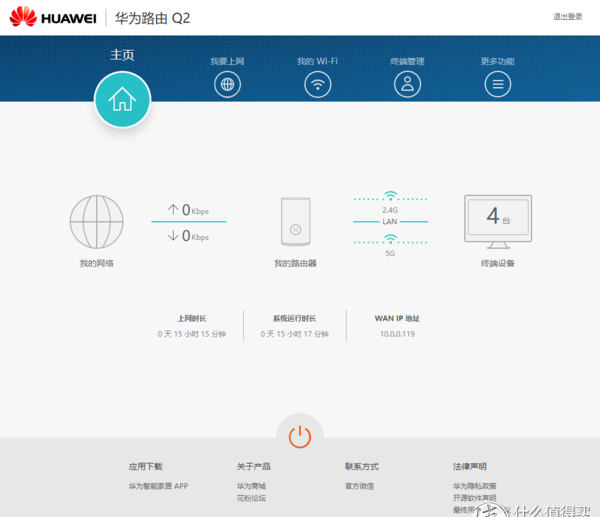Open the 官方微信 link

pyautogui.click(x=359, y=486)
